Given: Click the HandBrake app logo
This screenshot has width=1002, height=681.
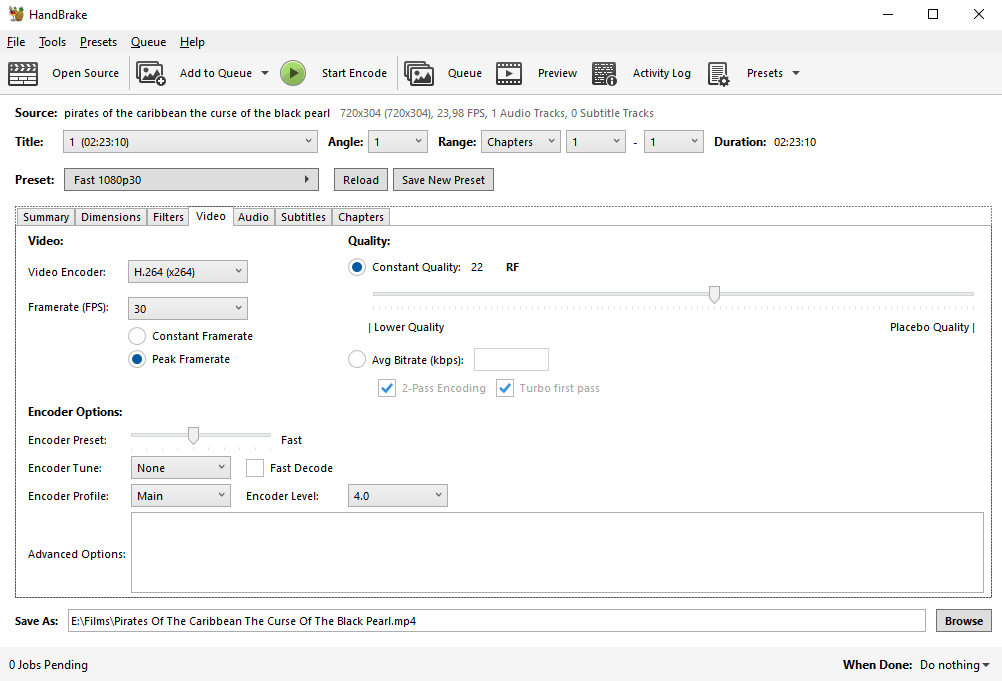Looking at the screenshot, I should [x=16, y=13].
